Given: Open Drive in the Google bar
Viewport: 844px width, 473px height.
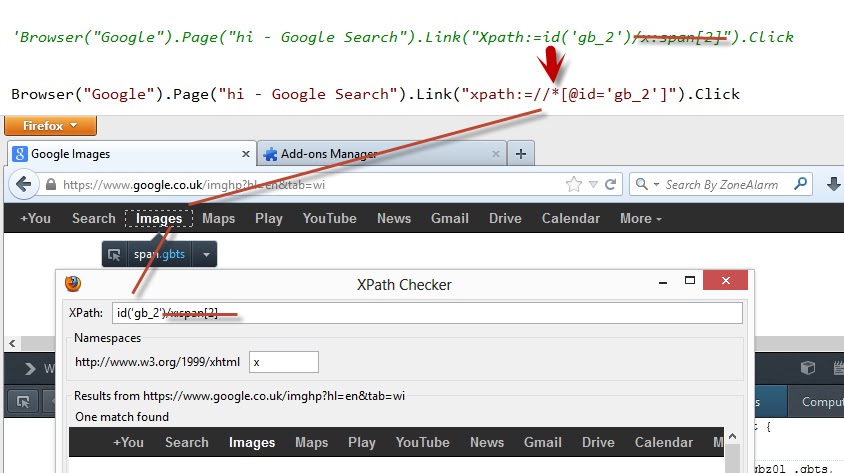Looking at the screenshot, I should (x=505, y=218).
